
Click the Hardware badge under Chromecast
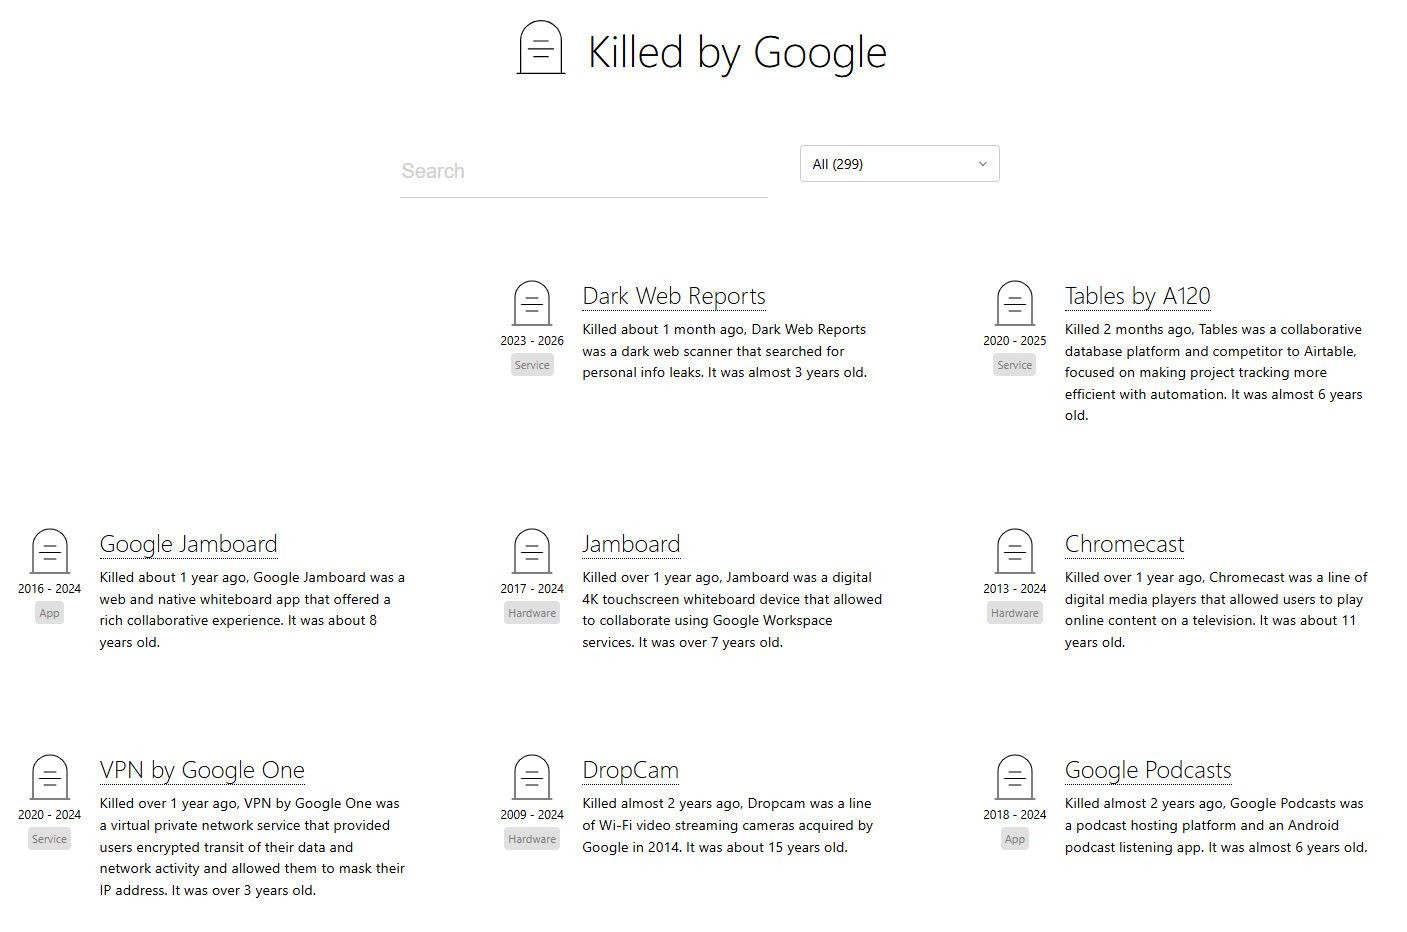coord(1015,613)
